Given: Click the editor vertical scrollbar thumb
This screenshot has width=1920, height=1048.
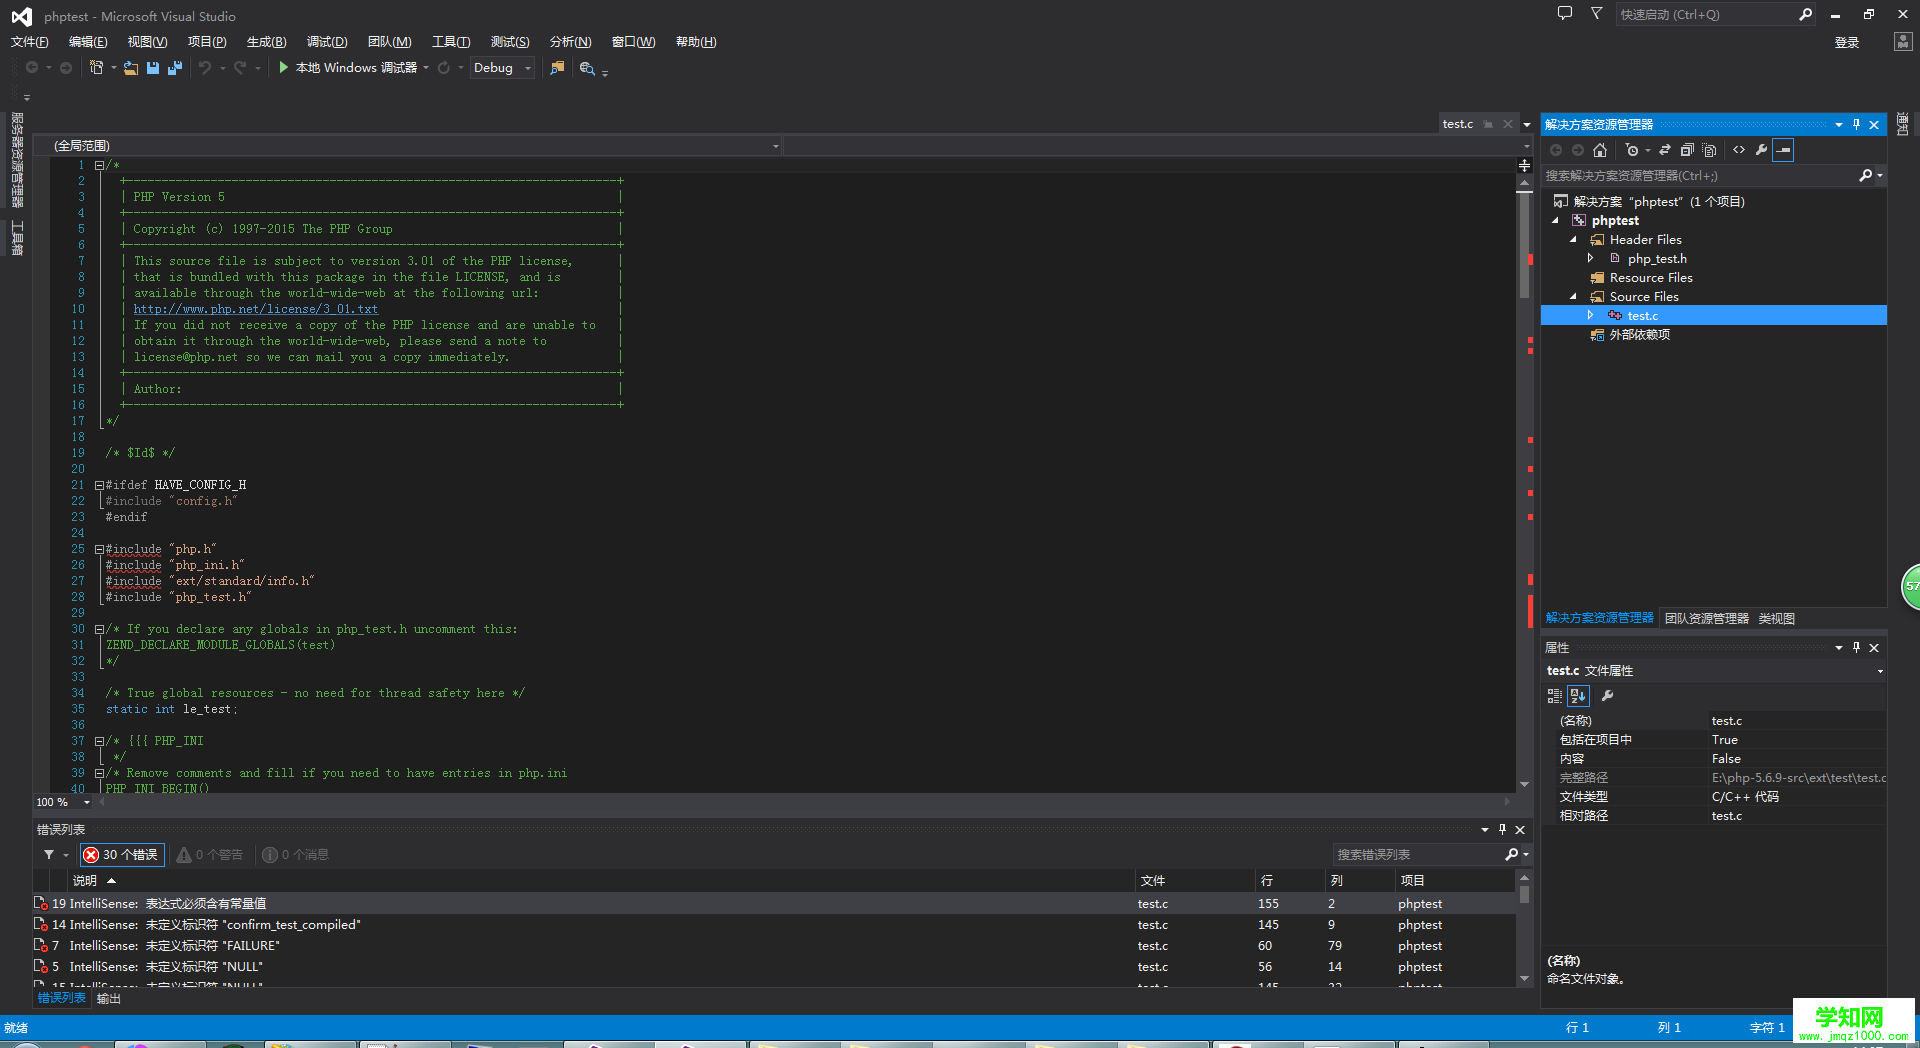Looking at the screenshot, I should pos(1524,245).
